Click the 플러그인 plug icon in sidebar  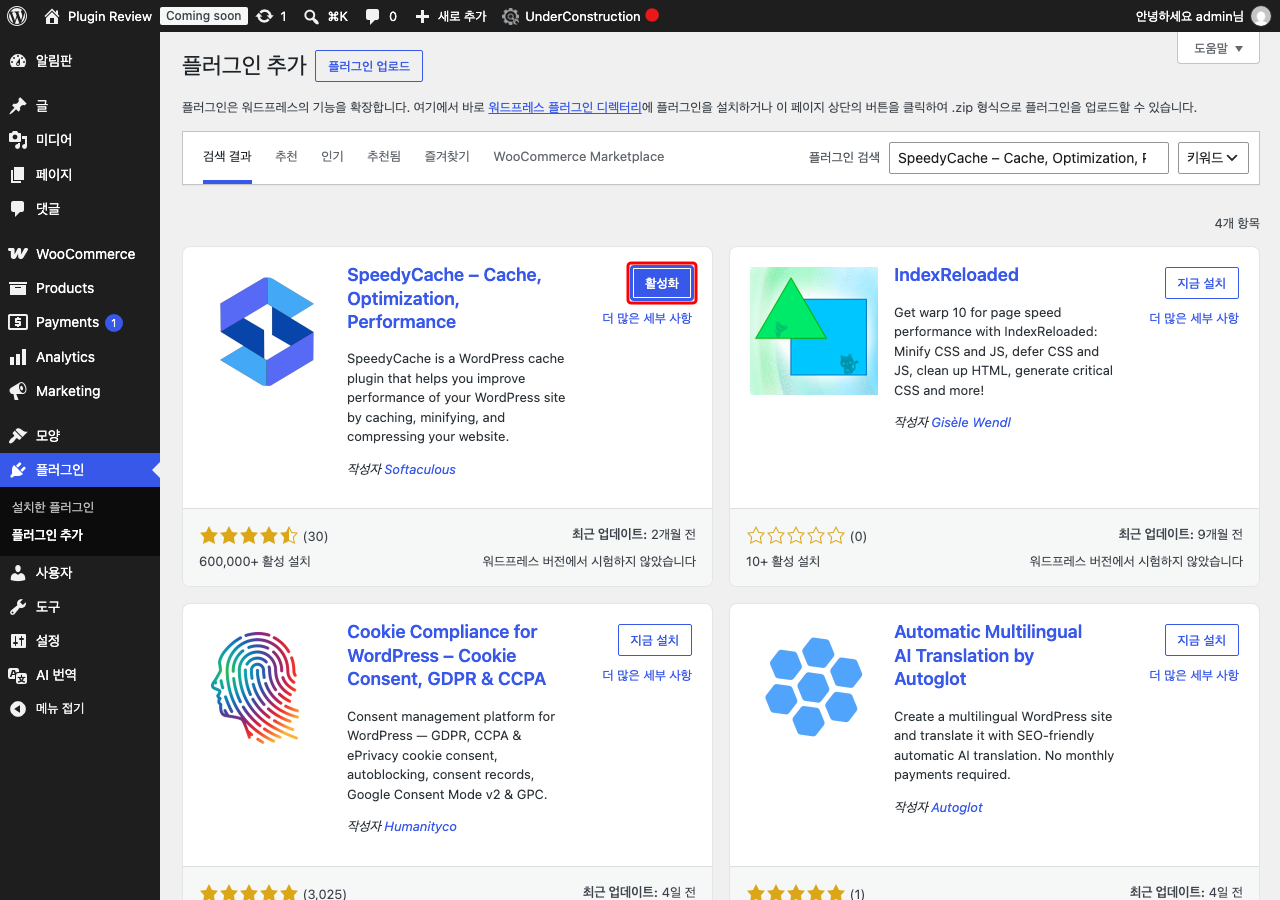click(18, 470)
